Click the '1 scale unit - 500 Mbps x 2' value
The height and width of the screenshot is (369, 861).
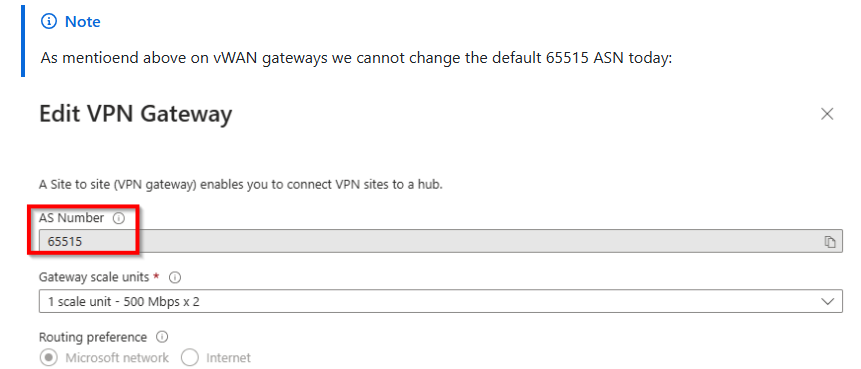(x=124, y=301)
